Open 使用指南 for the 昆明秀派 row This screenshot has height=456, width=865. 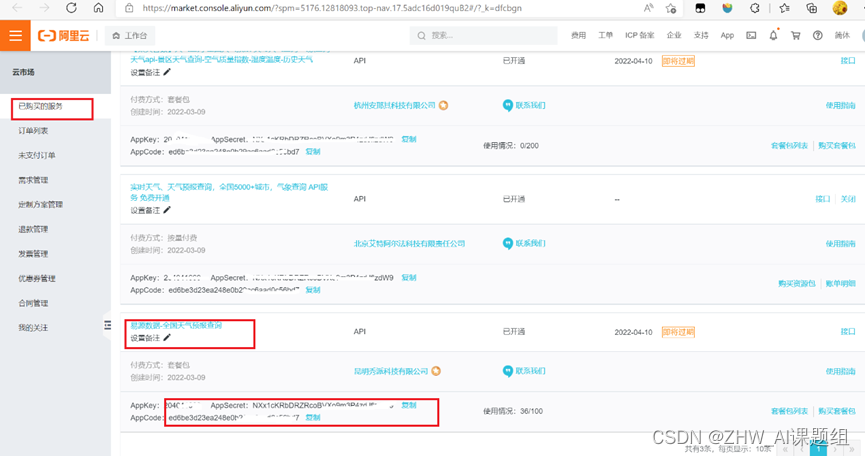[841, 371]
